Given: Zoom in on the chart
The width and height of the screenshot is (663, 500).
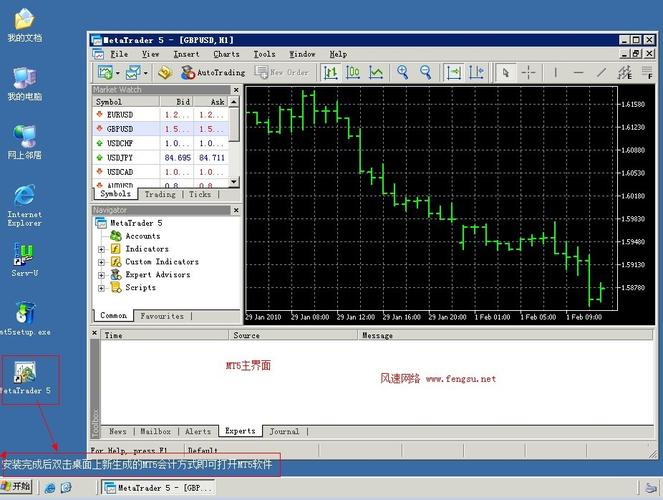Looking at the screenshot, I should (403, 73).
